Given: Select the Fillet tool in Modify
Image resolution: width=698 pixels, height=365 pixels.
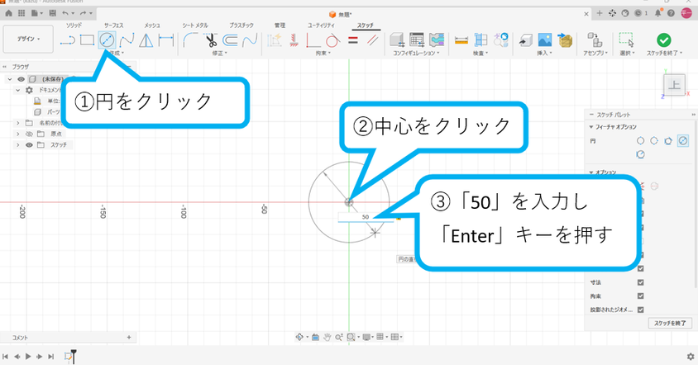Looking at the screenshot, I should (x=191, y=41).
